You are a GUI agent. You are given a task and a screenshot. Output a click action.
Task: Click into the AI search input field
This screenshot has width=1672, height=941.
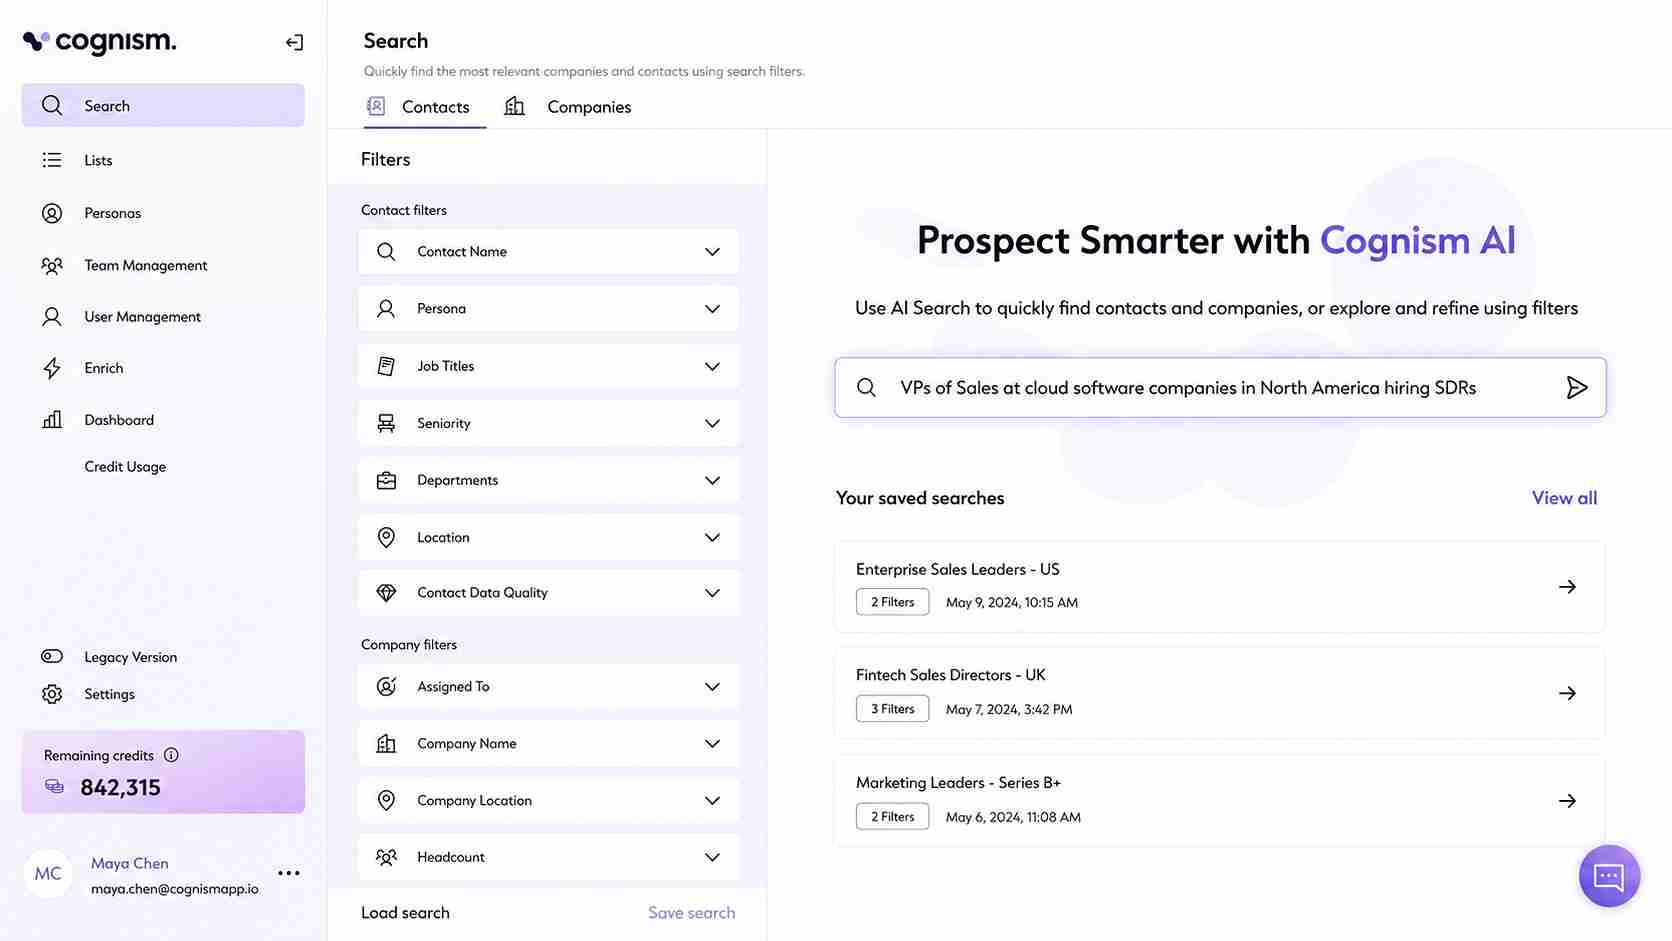(x=1220, y=387)
